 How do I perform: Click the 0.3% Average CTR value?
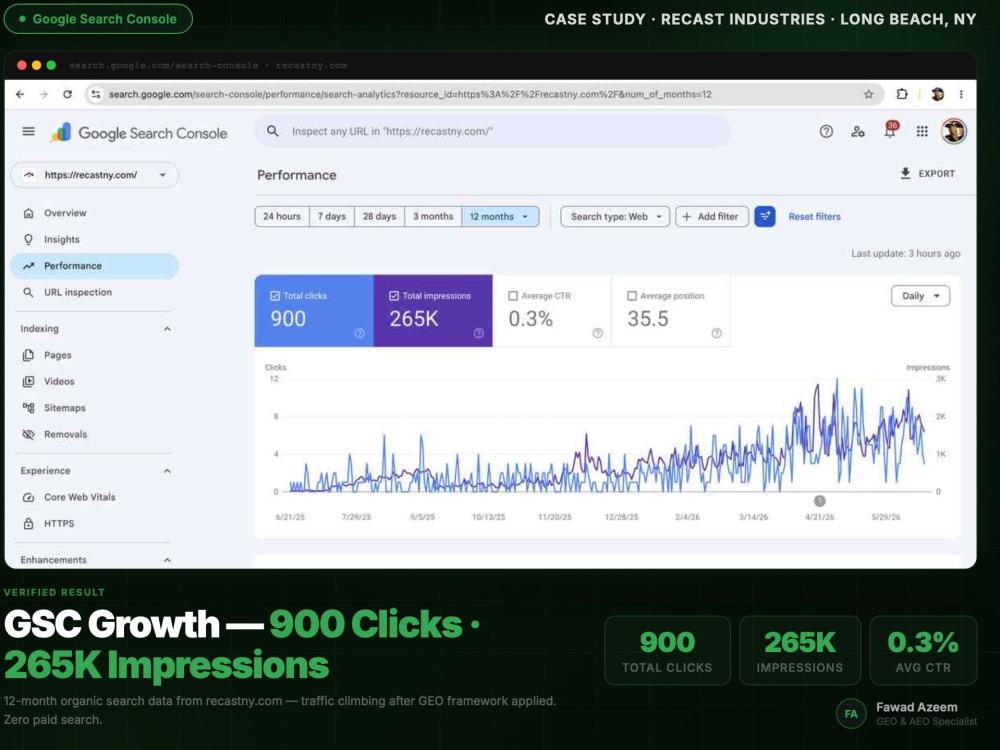531,319
